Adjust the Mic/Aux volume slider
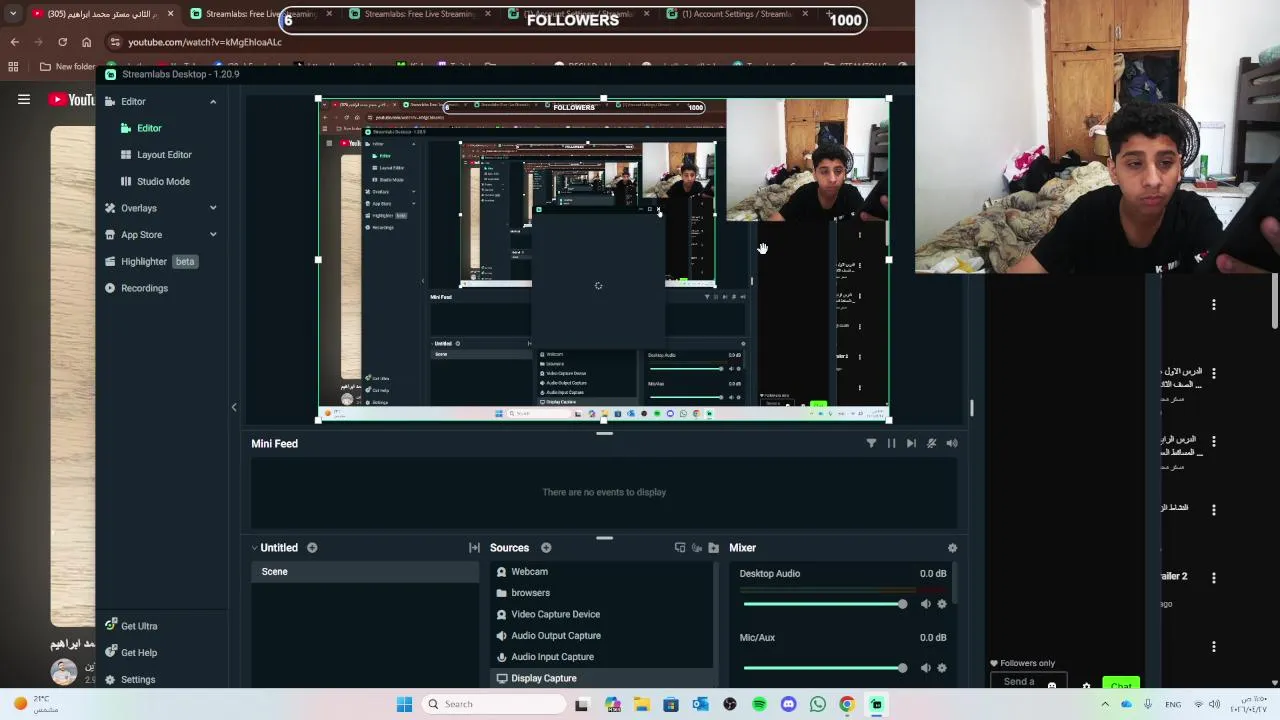This screenshot has width=1280, height=720. pyautogui.click(x=824, y=668)
